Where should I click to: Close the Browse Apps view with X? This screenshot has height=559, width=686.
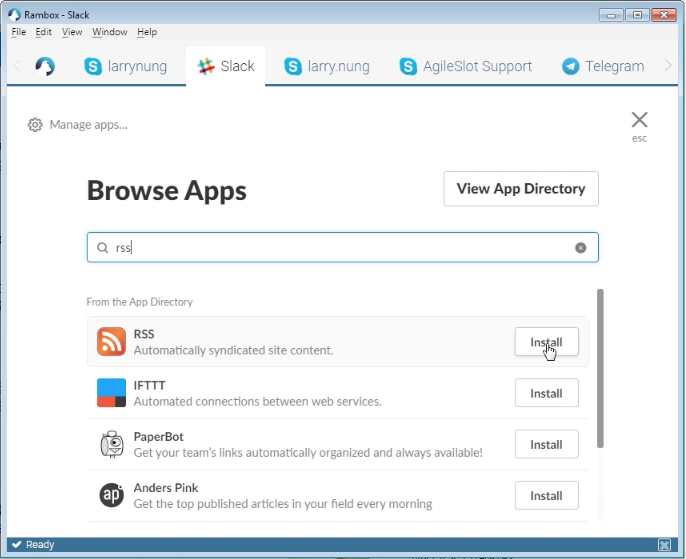pos(639,119)
